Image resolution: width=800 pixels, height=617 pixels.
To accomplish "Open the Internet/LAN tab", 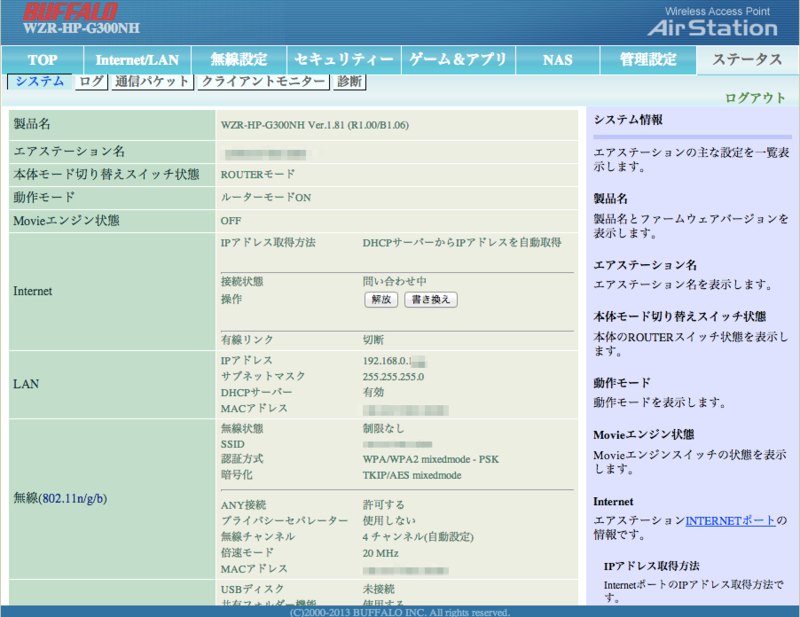I will [x=137, y=60].
